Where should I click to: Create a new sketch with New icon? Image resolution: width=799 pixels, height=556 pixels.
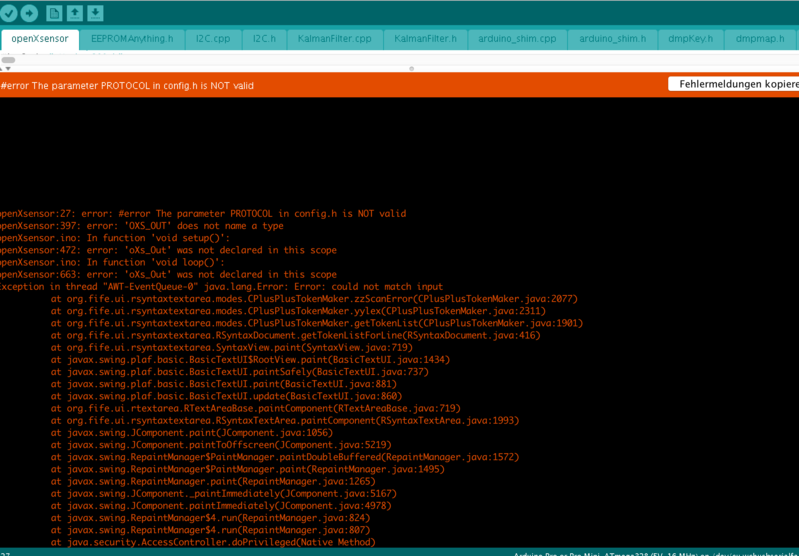pos(54,13)
